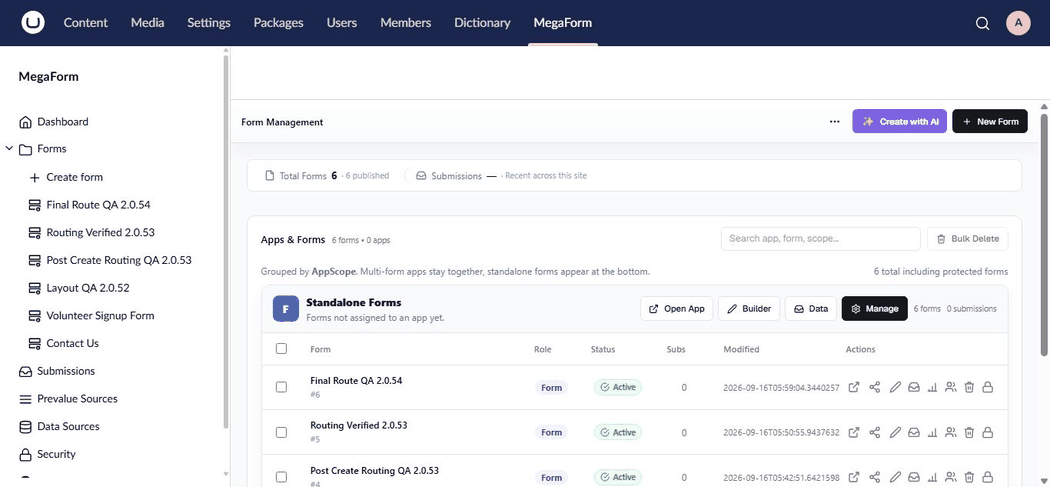Click users icon for Final Route QA 2.0.54
Viewport: 1050px width, 487px height.
point(950,387)
